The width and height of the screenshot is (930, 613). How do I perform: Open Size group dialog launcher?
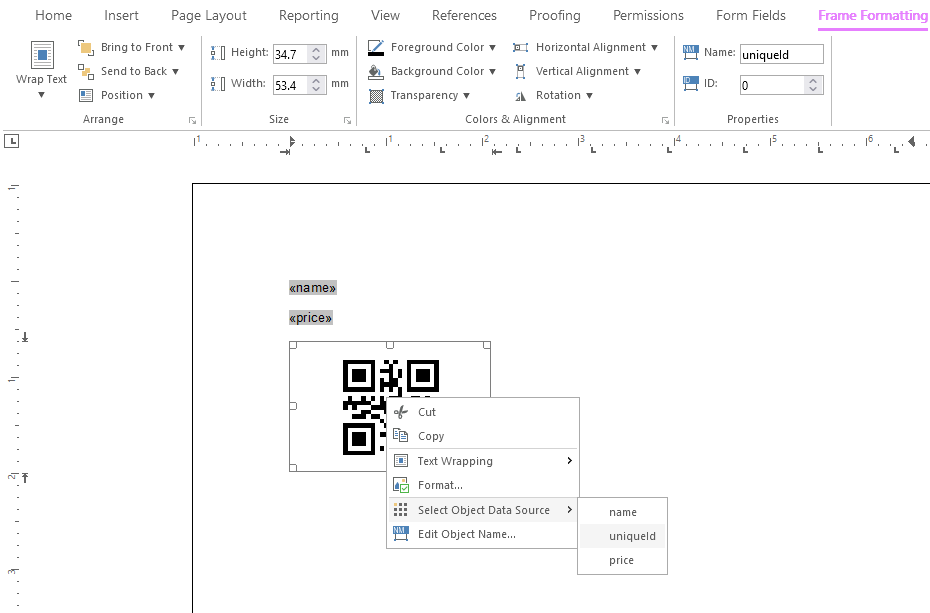[347, 120]
